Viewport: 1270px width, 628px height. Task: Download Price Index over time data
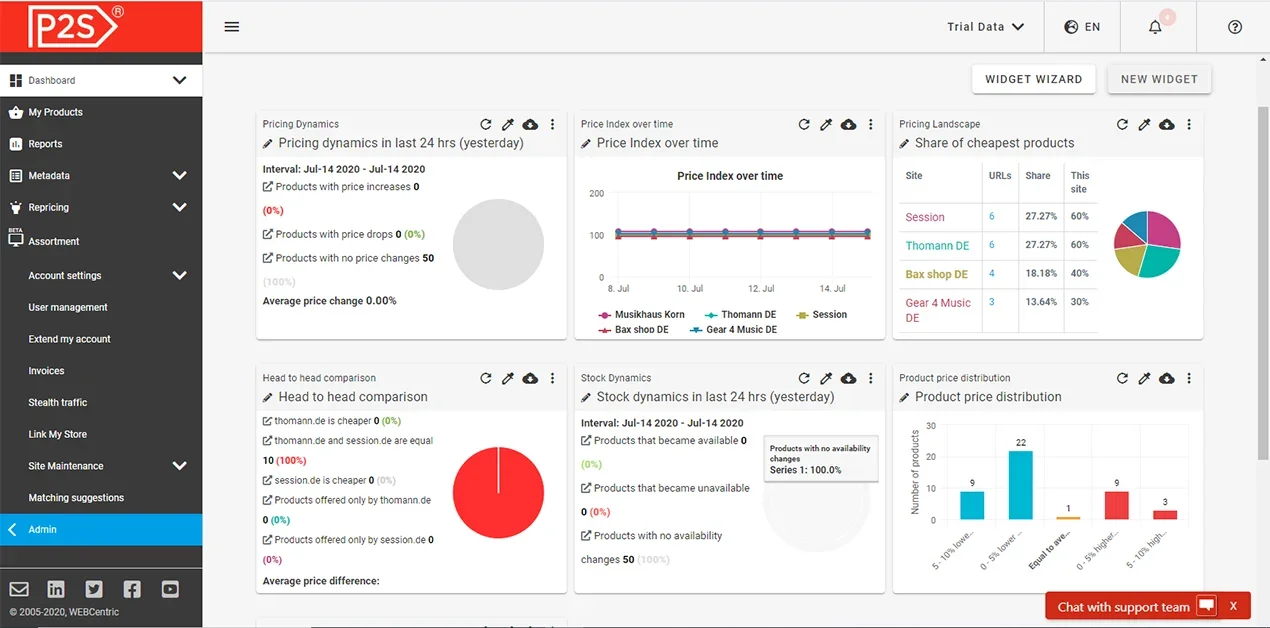pyautogui.click(x=848, y=125)
